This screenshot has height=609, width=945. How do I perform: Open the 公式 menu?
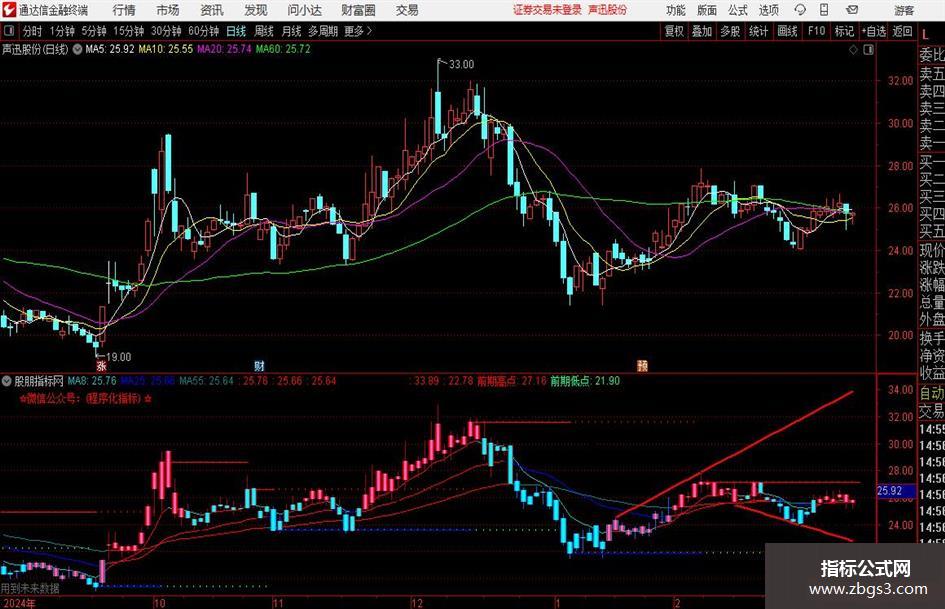point(738,10)
